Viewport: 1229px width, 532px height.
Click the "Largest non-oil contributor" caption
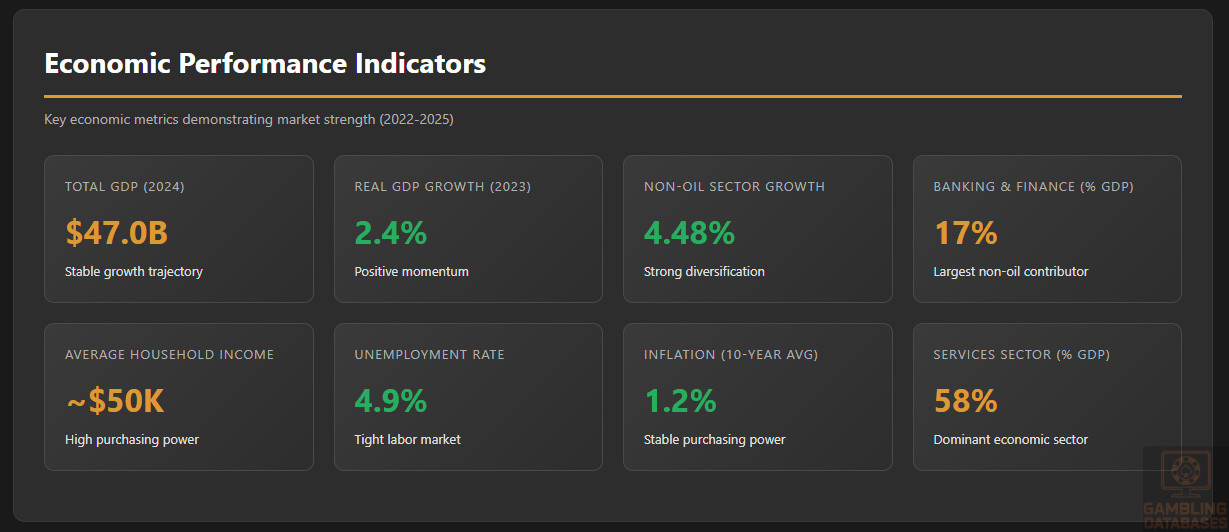[1010, 272]
